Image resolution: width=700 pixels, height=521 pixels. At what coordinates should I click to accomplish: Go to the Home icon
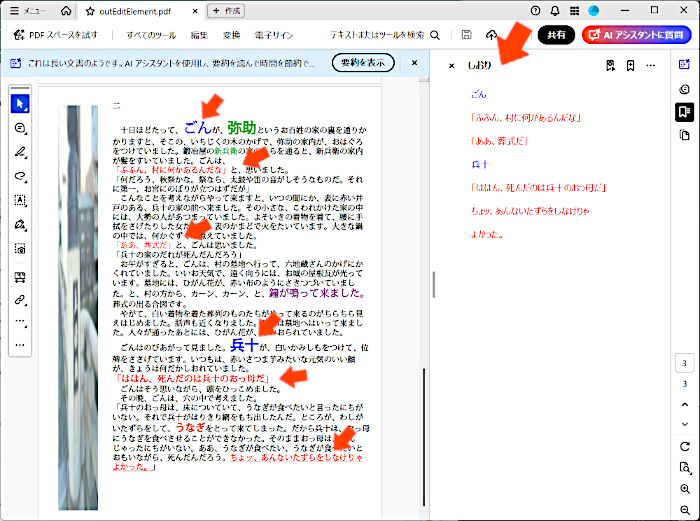[66, 11]
